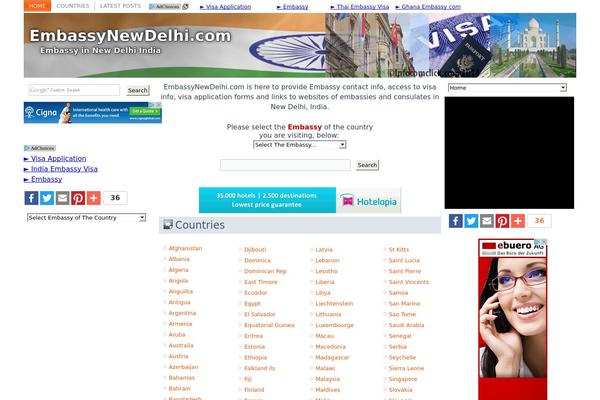Focus center search text field
Image resolution: width=600 pixels, height=400 pixels.
pyautogui.click(x=285, y=165)
